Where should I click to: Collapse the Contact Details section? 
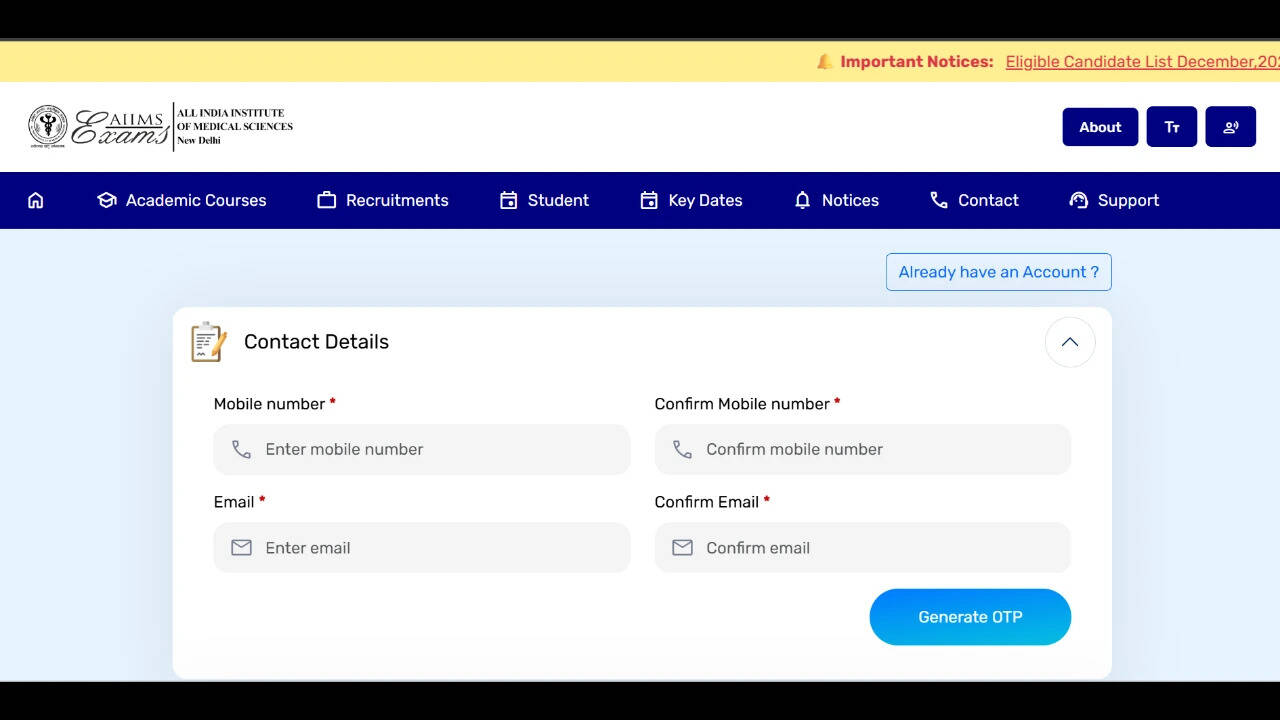[1070, 342]
